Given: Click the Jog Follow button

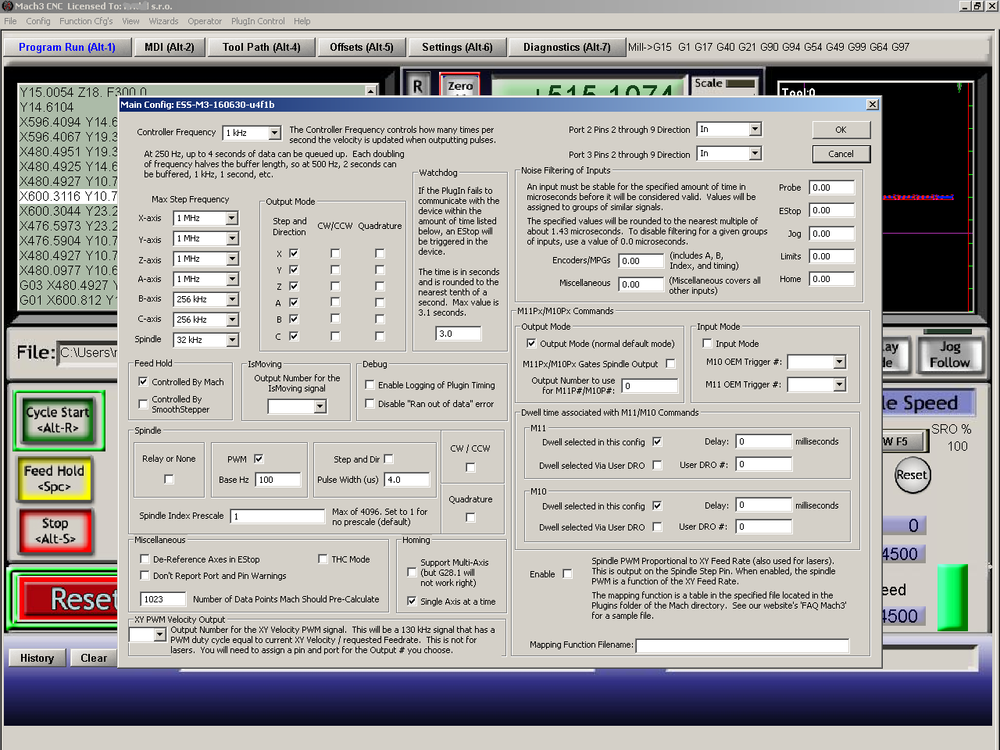Looking at the screenshot, I should click(x=949, y=355).
